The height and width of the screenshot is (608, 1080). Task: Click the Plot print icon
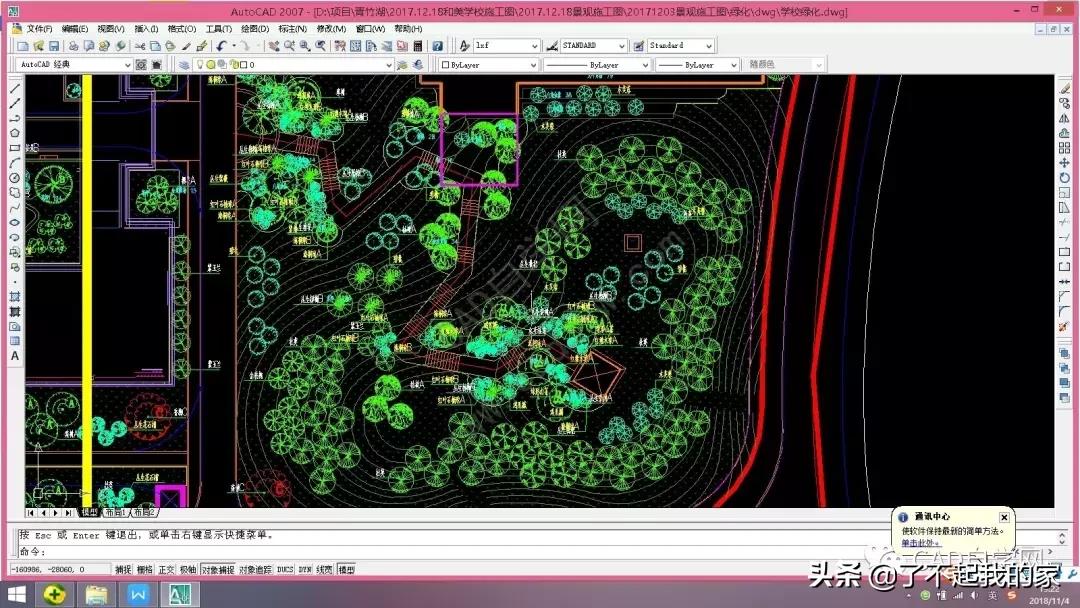coord(74,46)
